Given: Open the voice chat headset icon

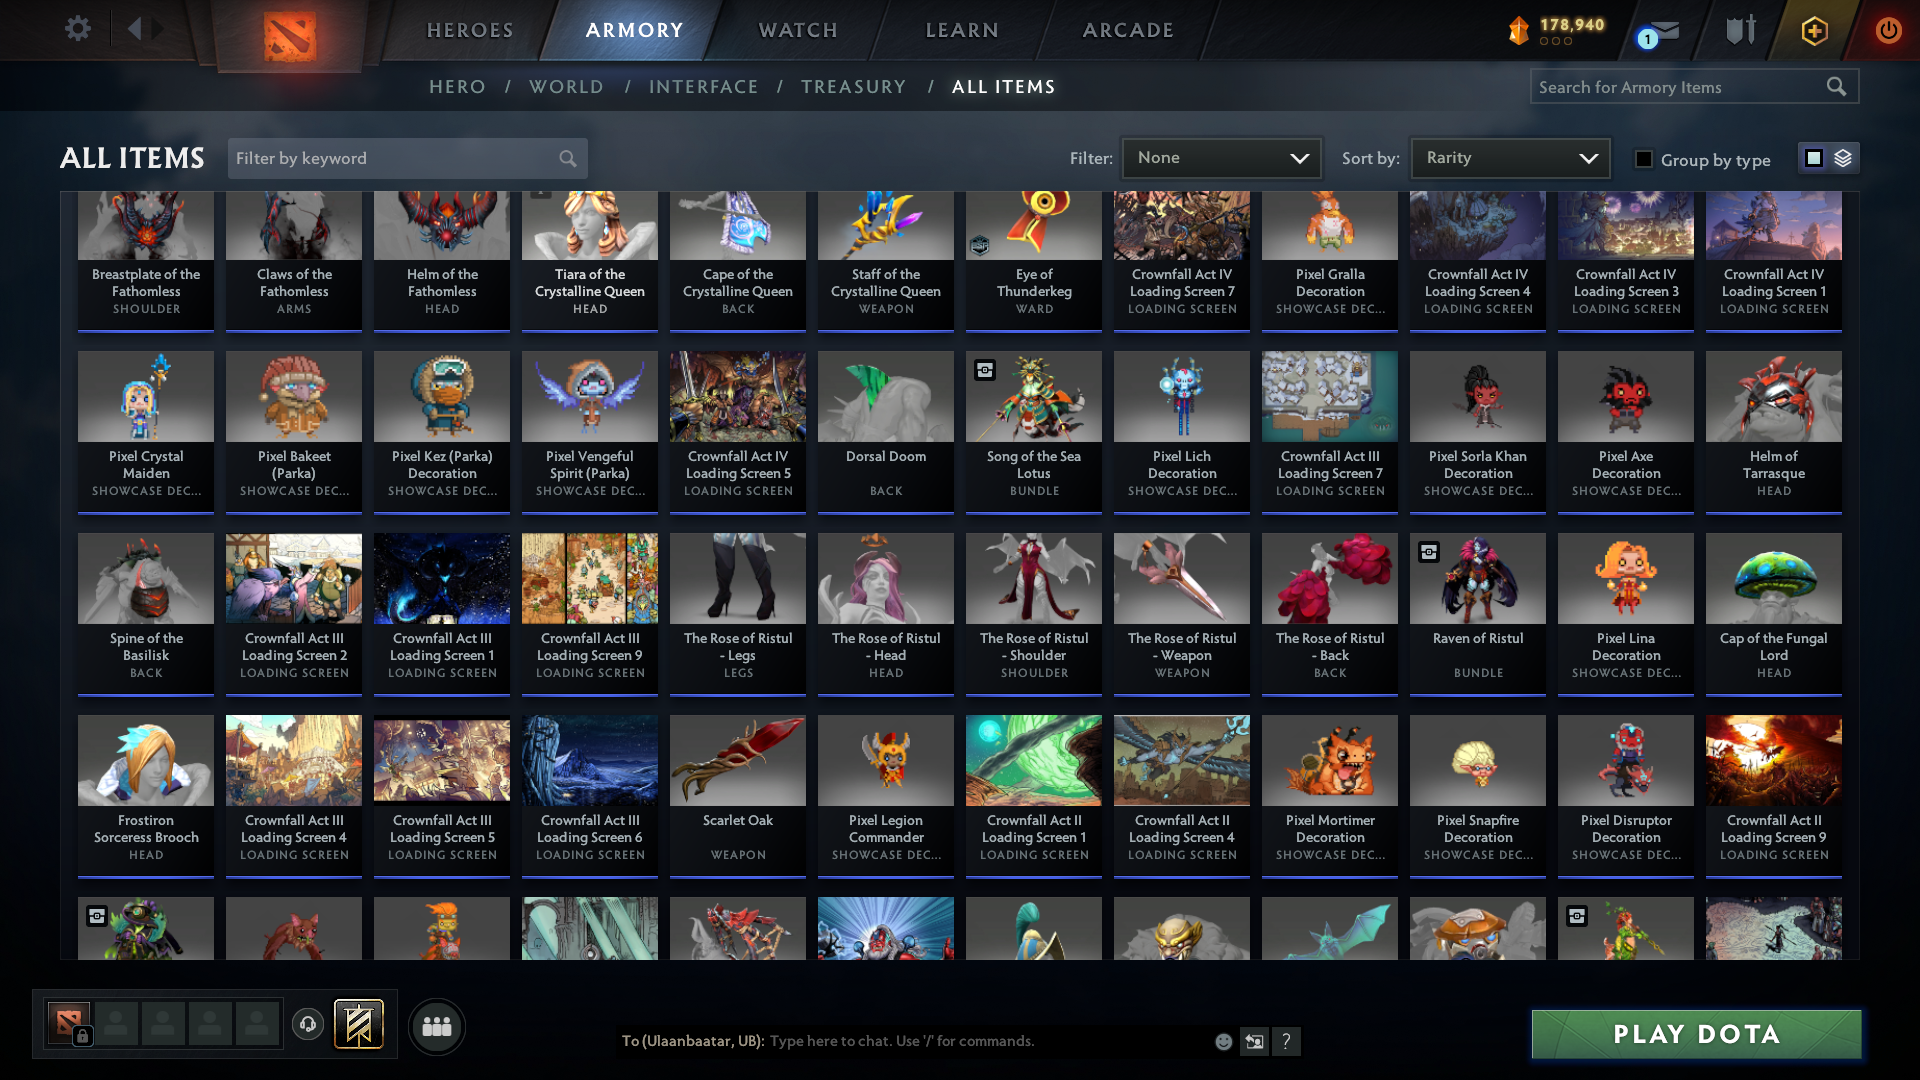Looking at the screenshot, I should [x=307, y=1025].
